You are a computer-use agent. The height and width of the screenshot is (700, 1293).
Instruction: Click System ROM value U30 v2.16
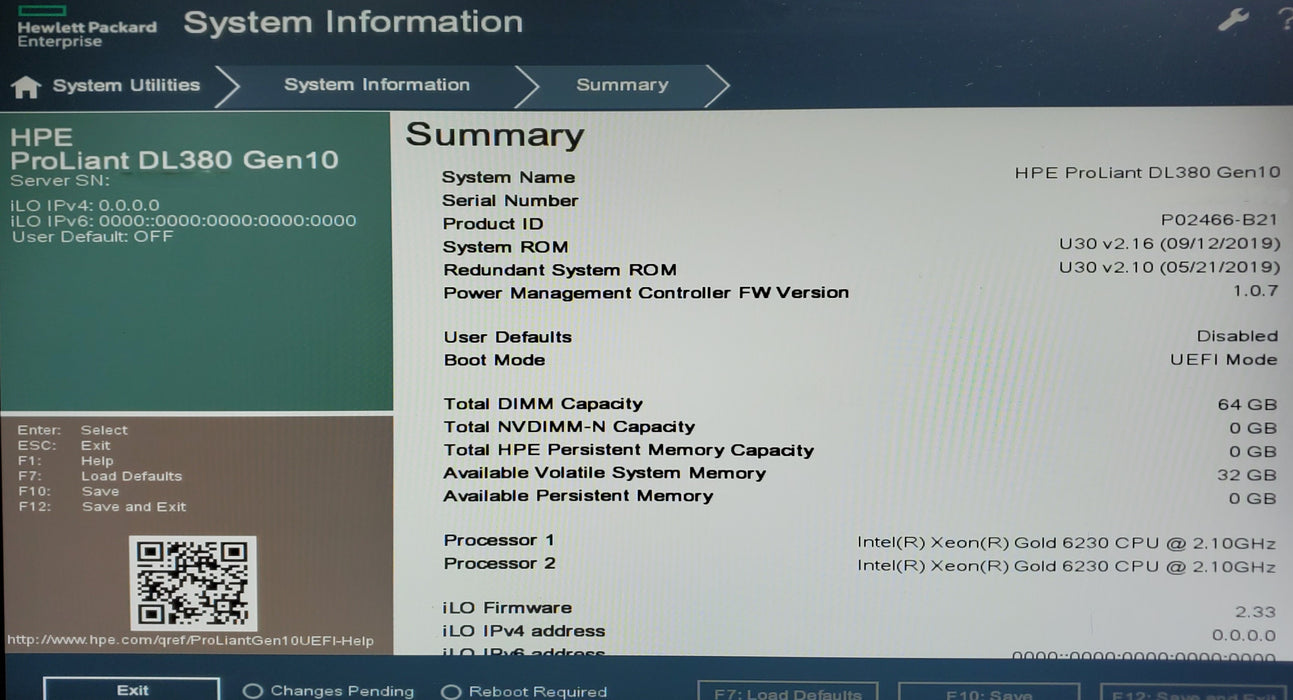[x=1169, y=243]
